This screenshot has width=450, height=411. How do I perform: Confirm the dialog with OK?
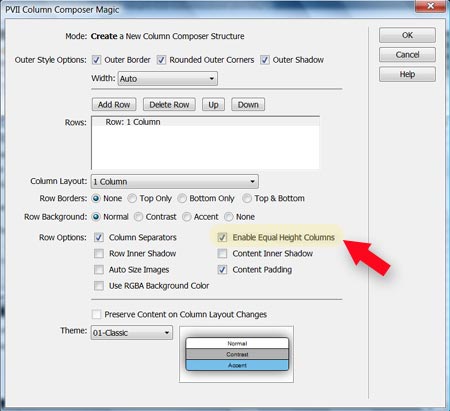(407, 35)
